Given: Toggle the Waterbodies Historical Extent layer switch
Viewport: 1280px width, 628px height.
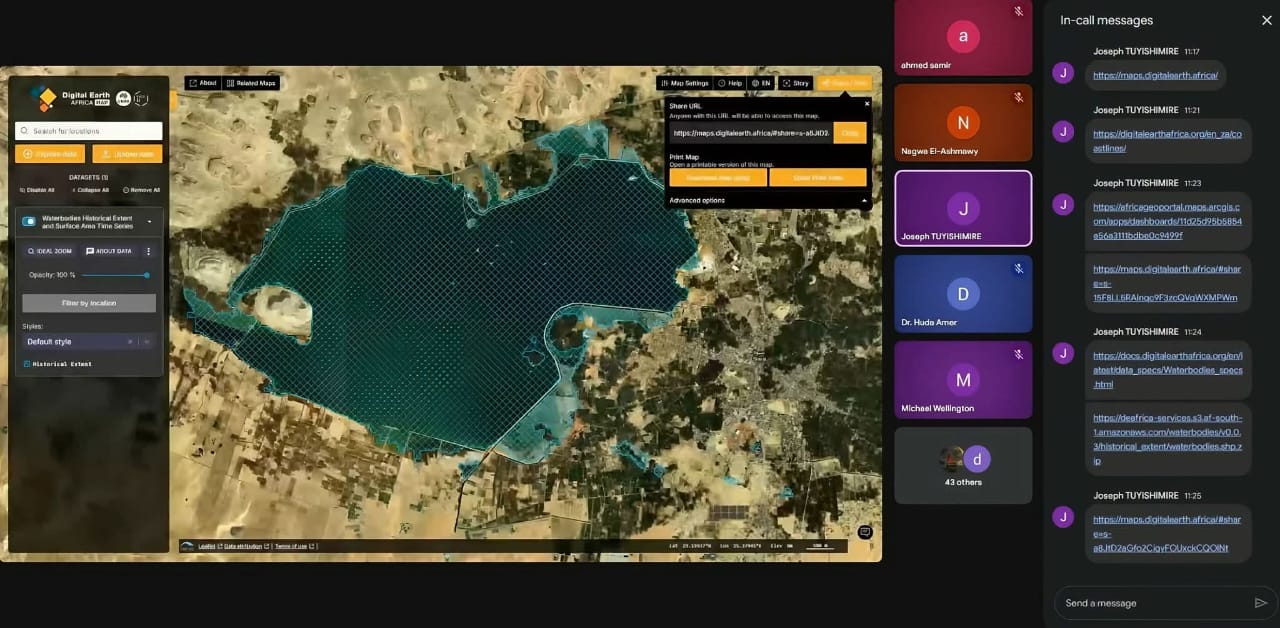Looking at the screenshot, I should (29, 221).
